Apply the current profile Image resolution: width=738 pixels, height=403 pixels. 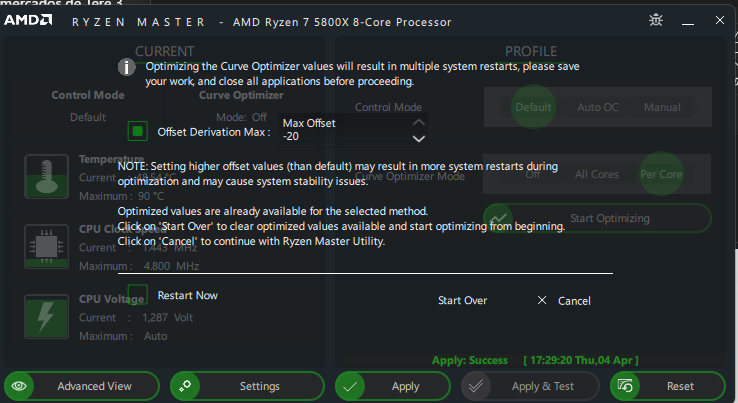click(393, 387)
